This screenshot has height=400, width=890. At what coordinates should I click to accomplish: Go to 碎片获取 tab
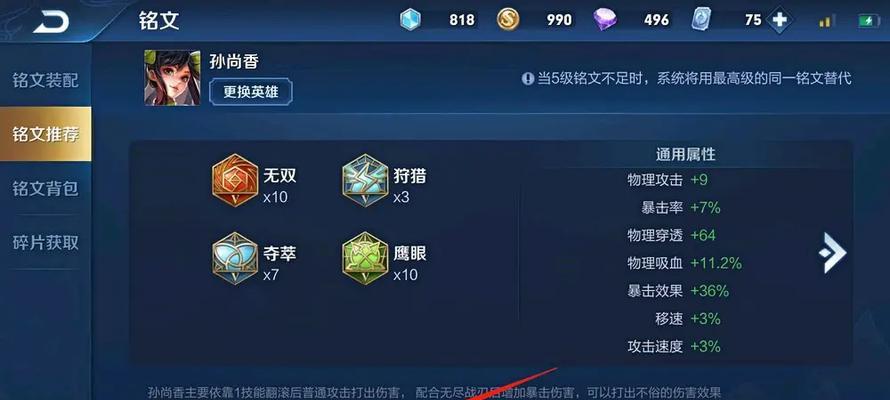[x=45, y=243]
